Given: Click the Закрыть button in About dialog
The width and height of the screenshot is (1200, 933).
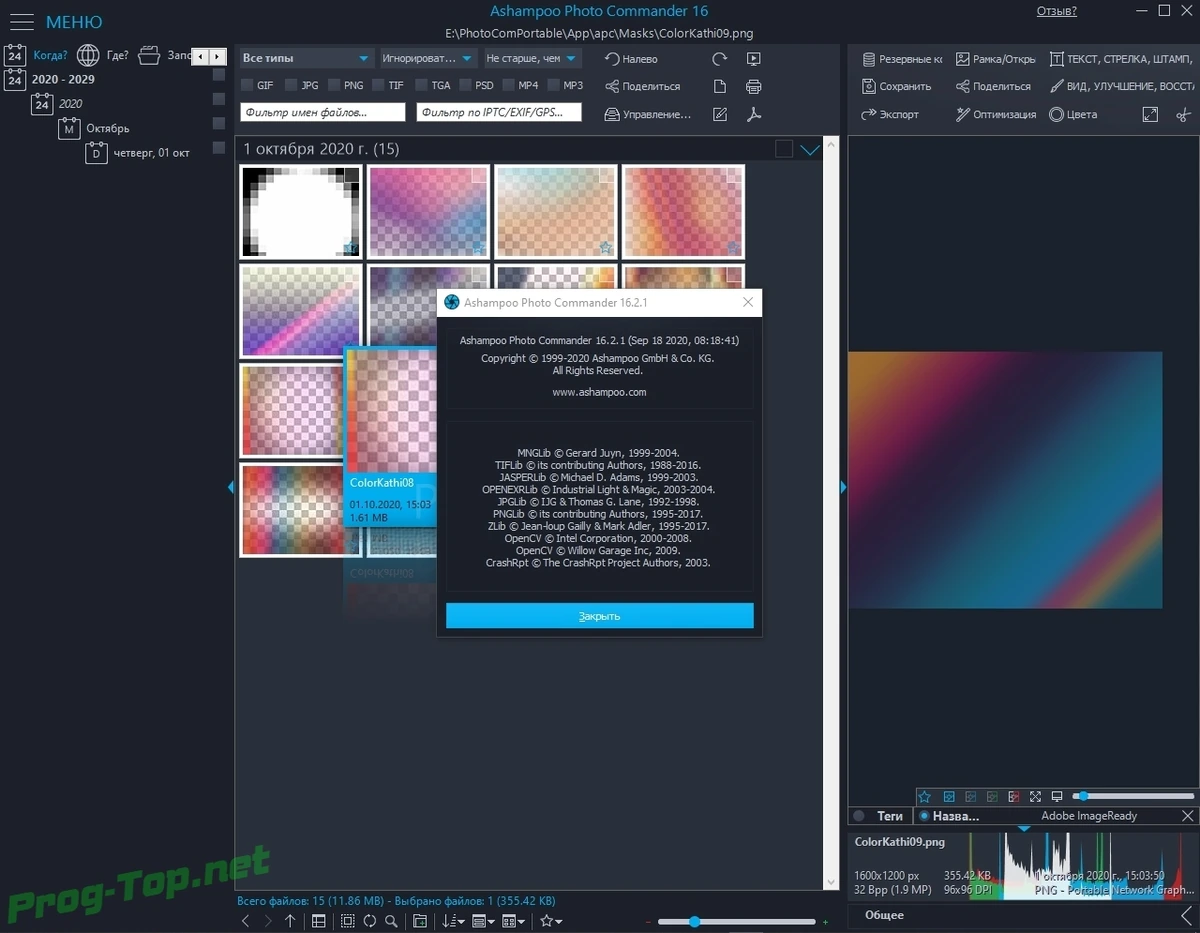Looking at the screenshot, I should click(599, 616).
